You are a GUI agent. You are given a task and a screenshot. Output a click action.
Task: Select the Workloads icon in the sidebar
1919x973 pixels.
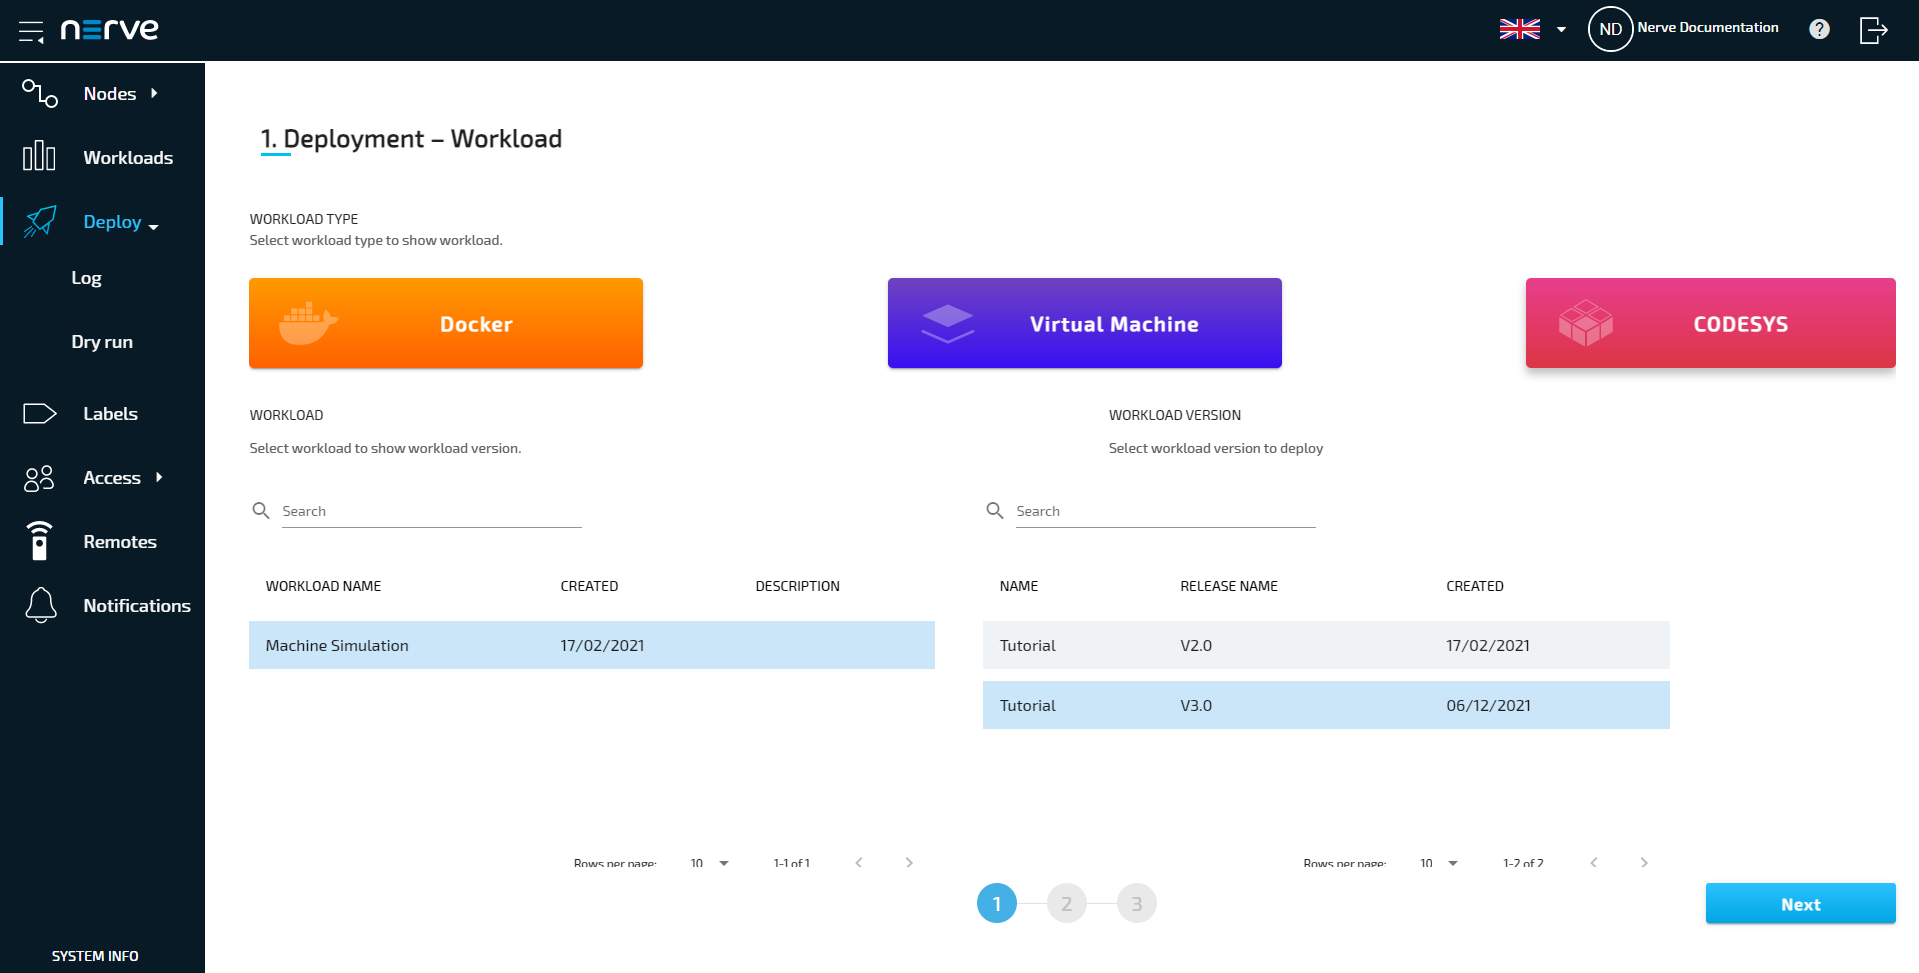pos(39,156)
